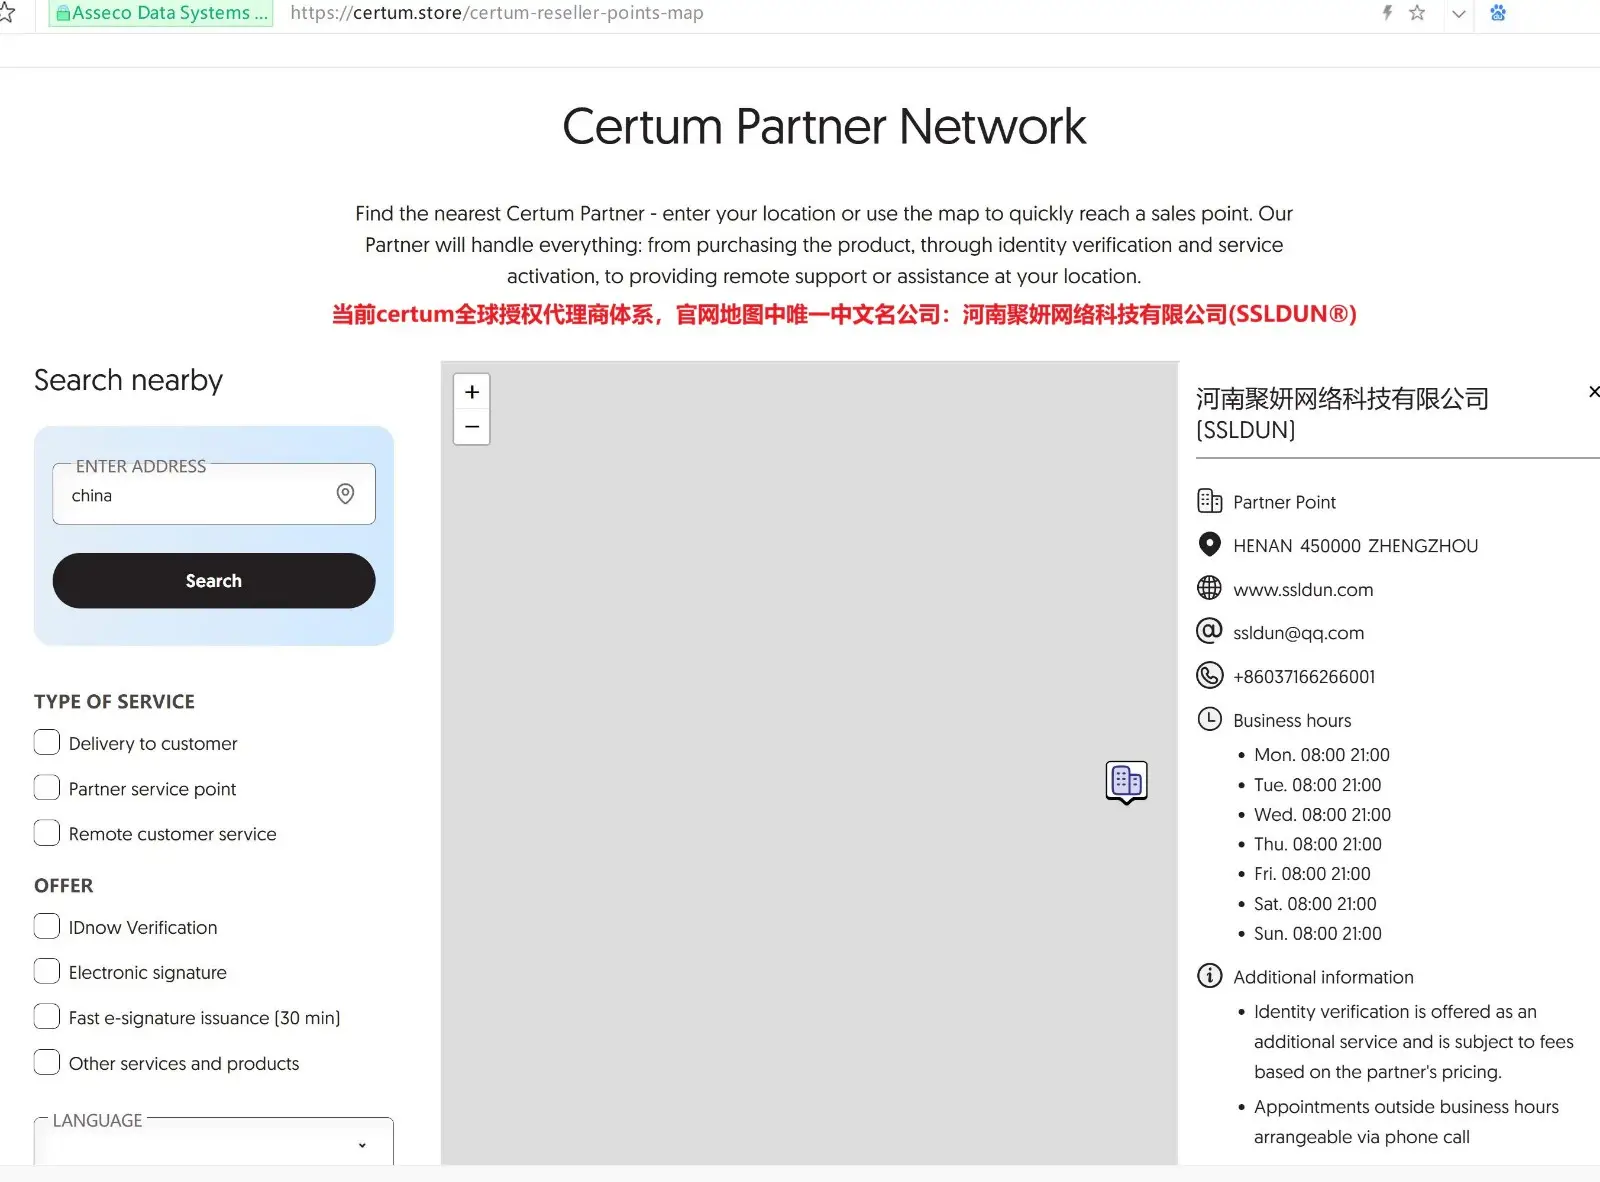Click the Additional information heading
Image resolution: width=1600 pixels, height=1182 pixels.
[1323, 977]
